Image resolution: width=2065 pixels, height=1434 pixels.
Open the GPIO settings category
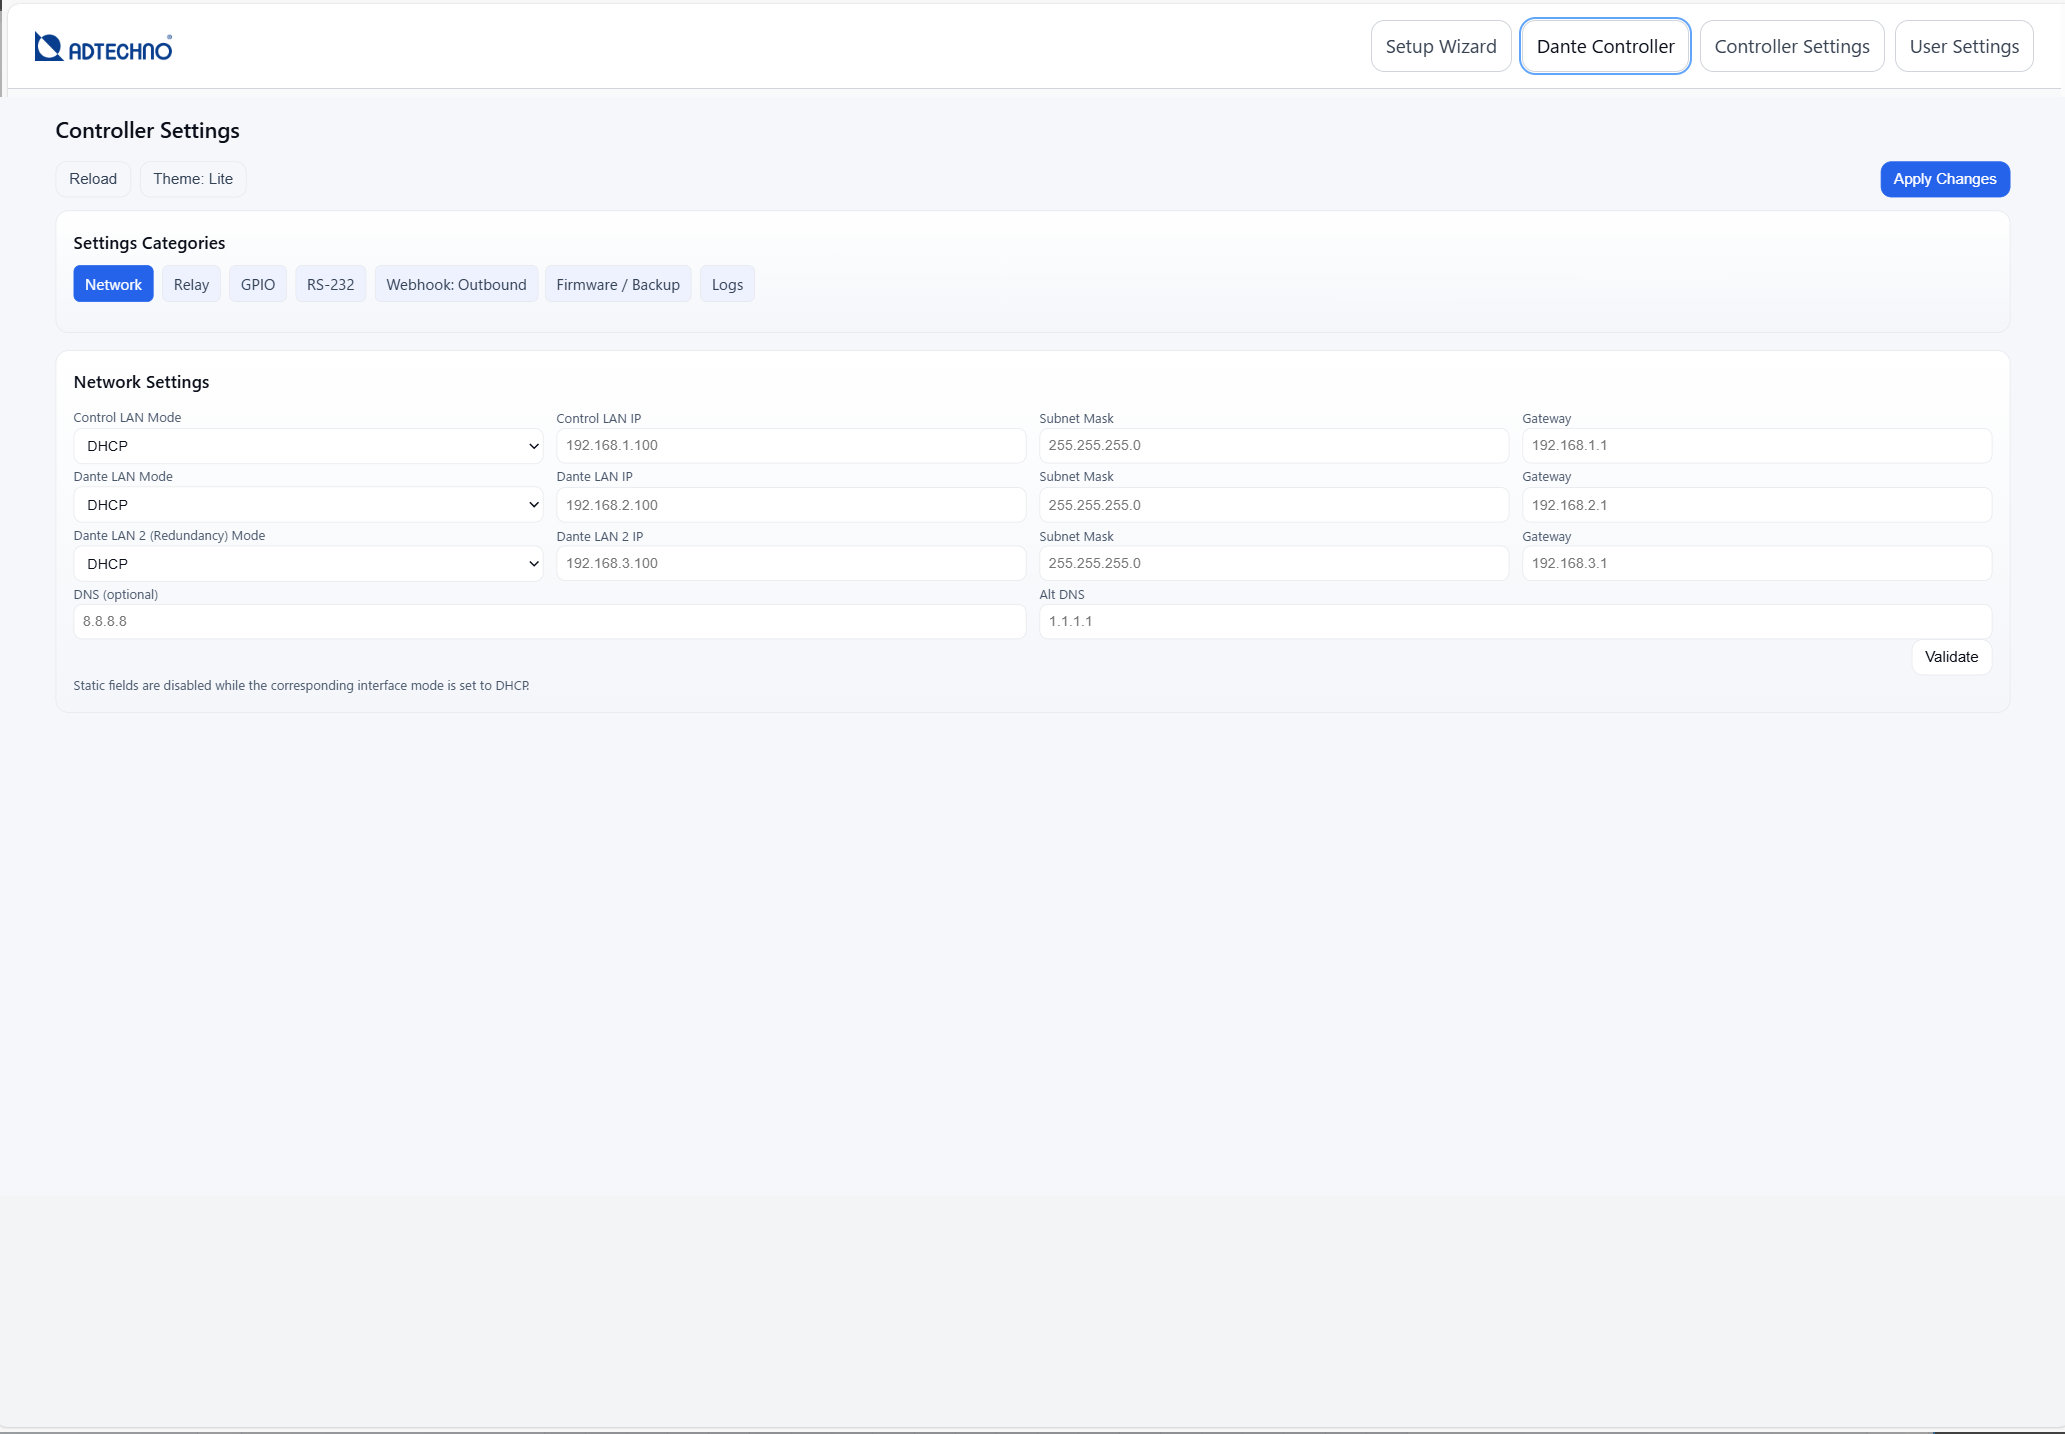point(257,284)
